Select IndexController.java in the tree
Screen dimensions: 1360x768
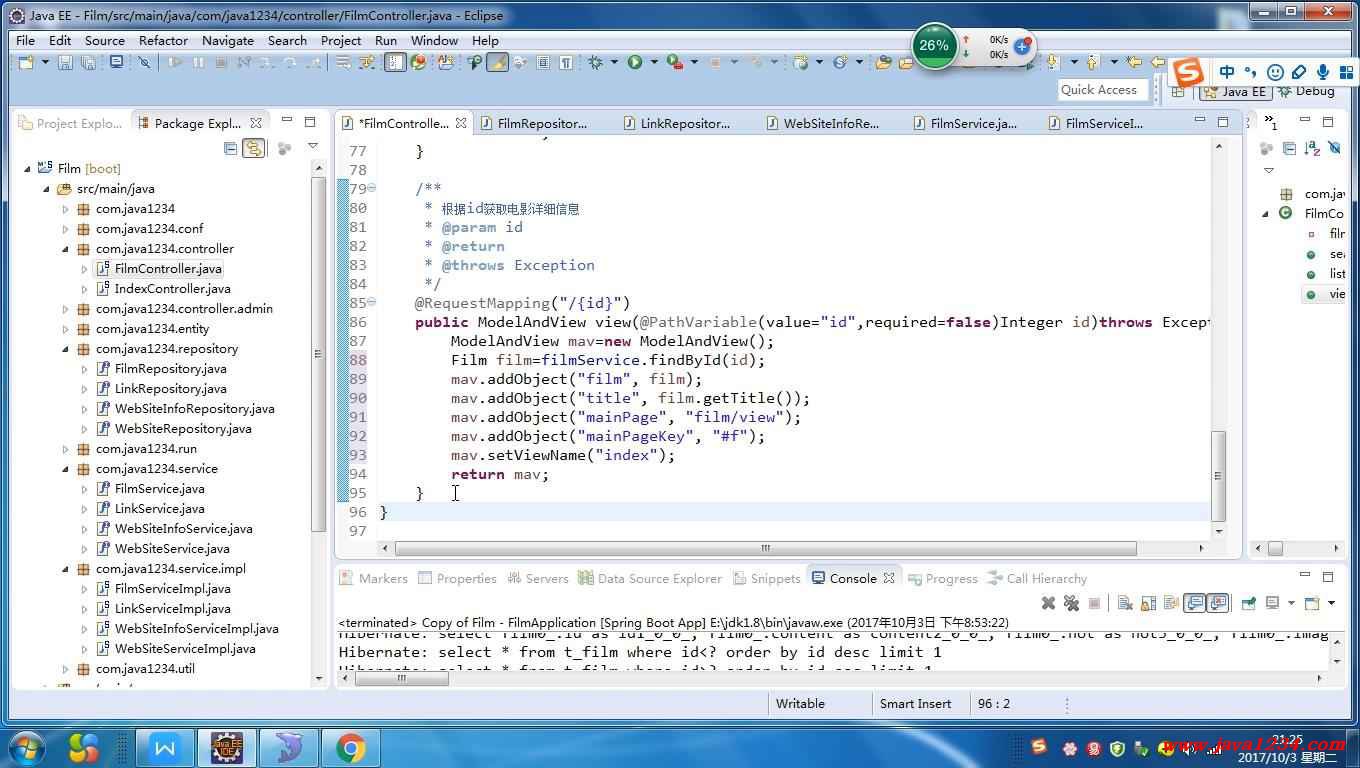[x=172, y=288]
